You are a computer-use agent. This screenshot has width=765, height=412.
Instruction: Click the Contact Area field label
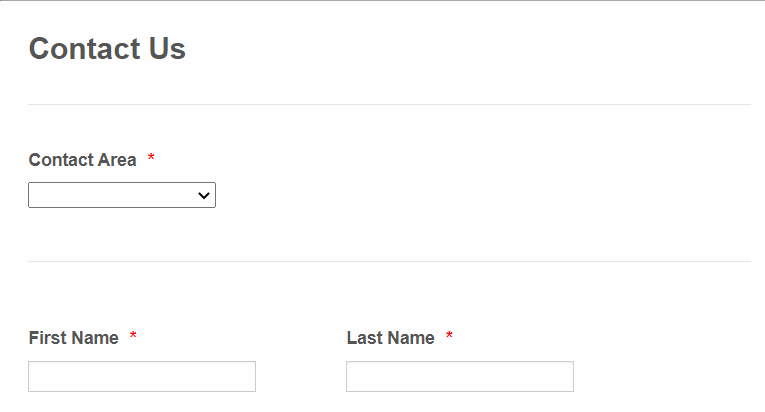click(x=82, y=160)
